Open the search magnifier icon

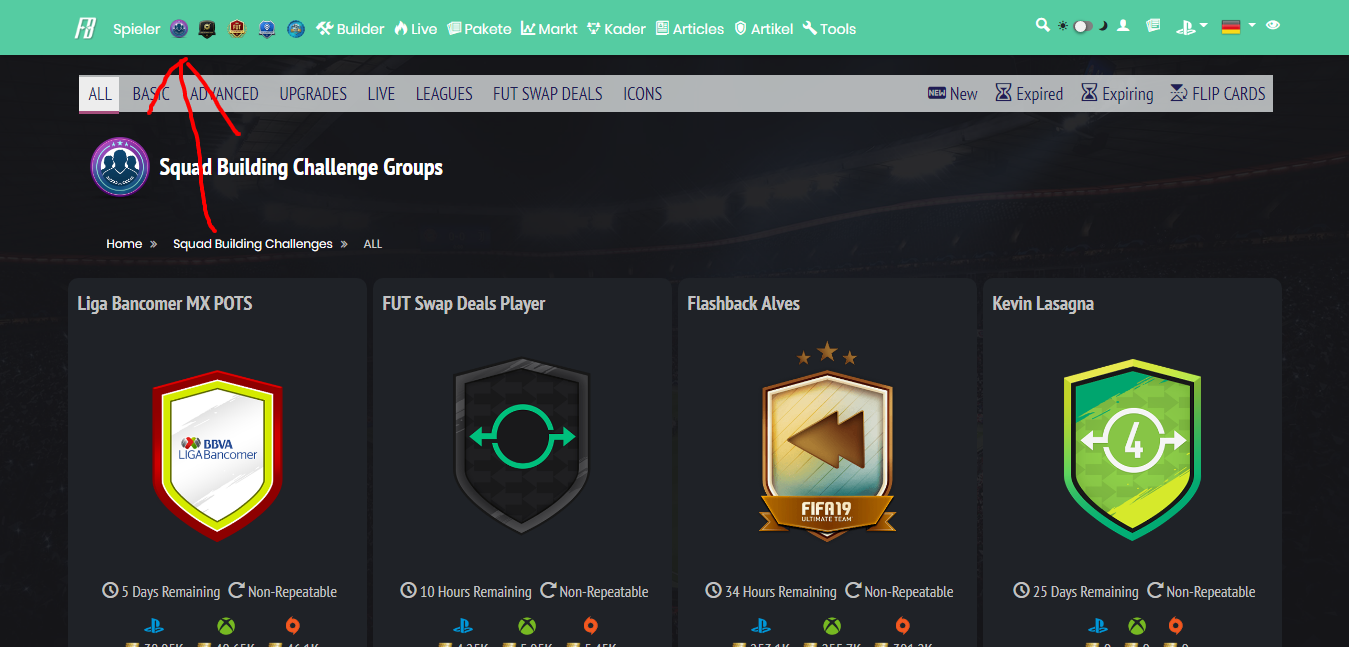point(1043,26)
